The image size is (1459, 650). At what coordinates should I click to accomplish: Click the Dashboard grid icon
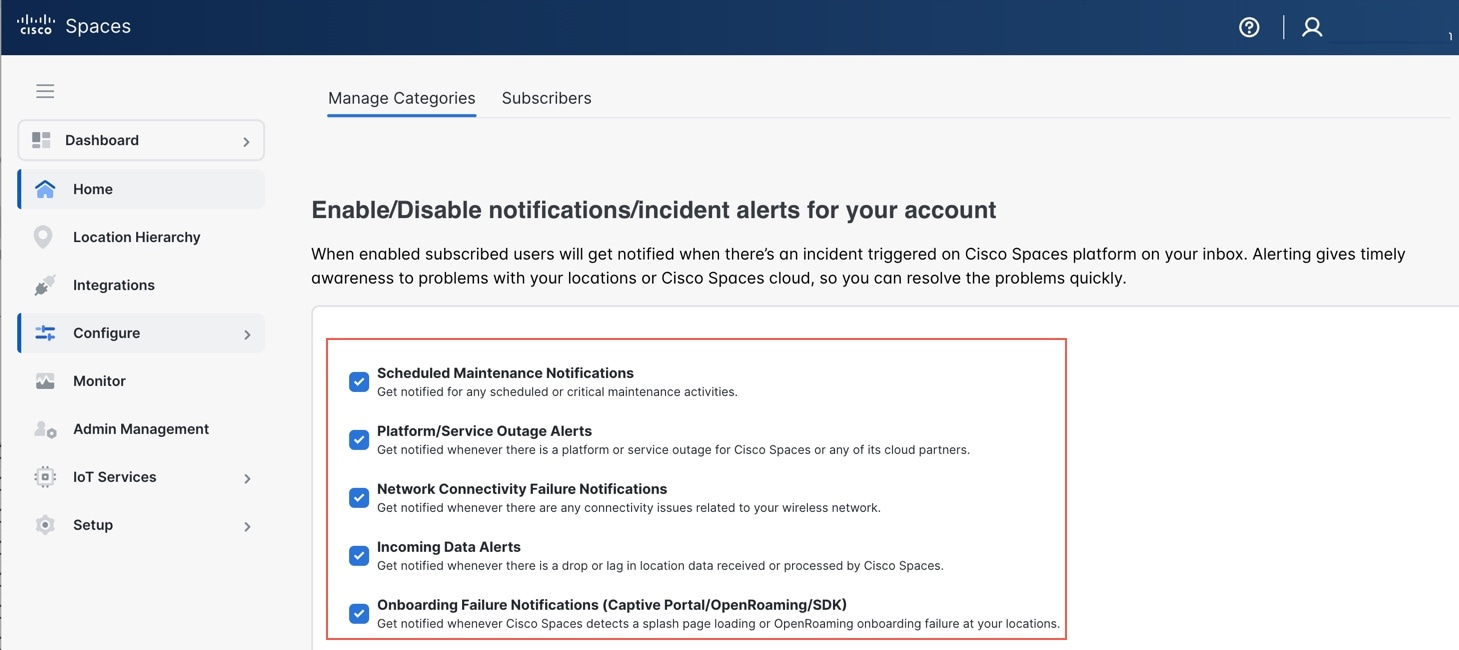coord(41,140)
